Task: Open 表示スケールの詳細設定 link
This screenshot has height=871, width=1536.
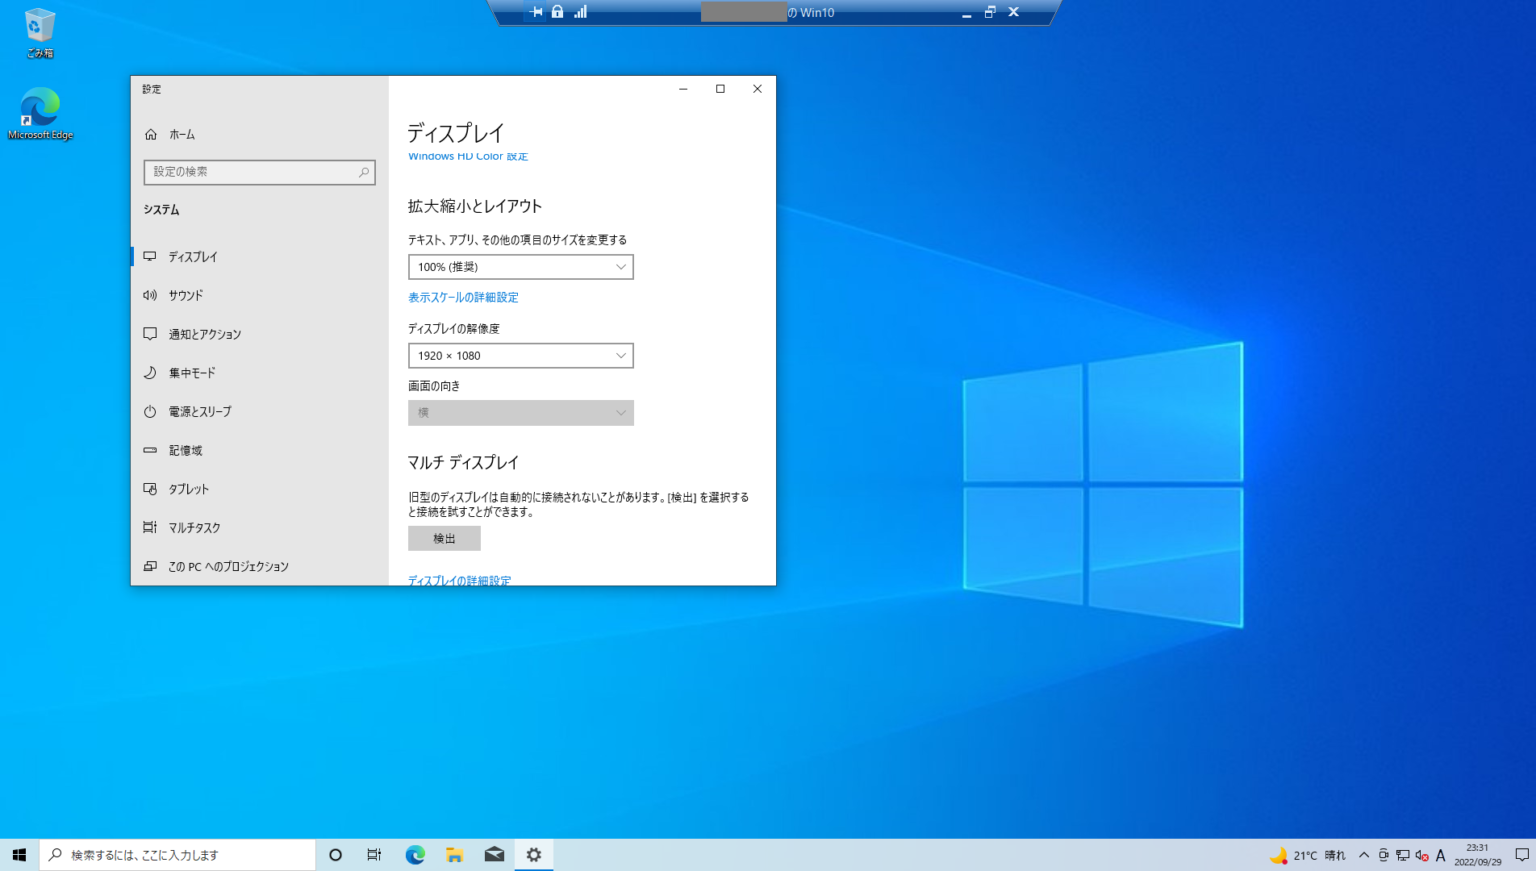Action: pos(461,297)
